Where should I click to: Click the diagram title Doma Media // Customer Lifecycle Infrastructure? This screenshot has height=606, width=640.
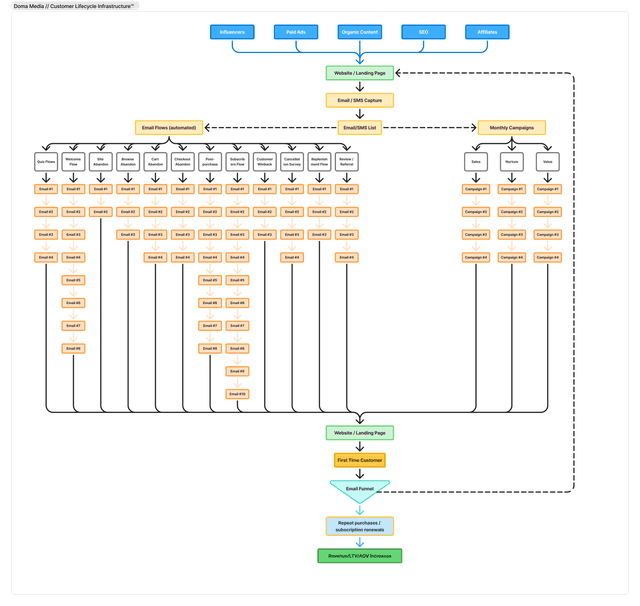click(73, 6)
